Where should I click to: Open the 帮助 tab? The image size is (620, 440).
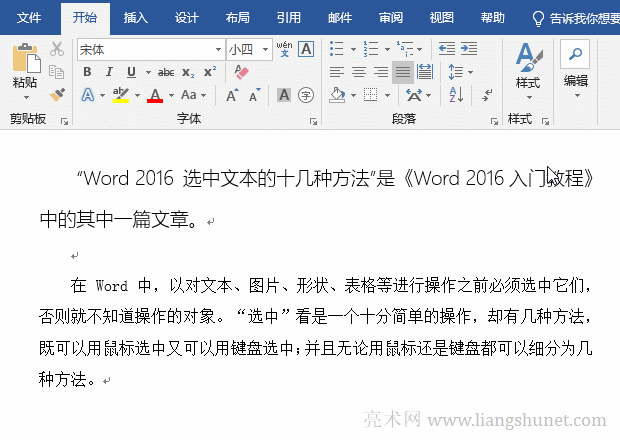pyautogui.click(x=493, y=18)
